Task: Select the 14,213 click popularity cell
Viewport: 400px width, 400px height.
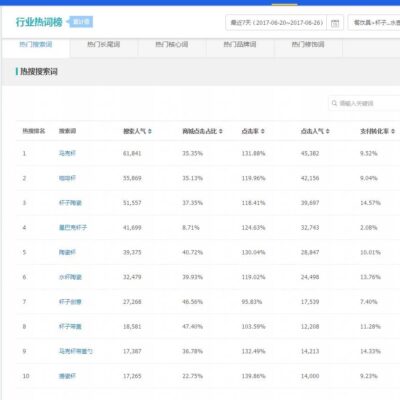Action: [x=310, y=351]
